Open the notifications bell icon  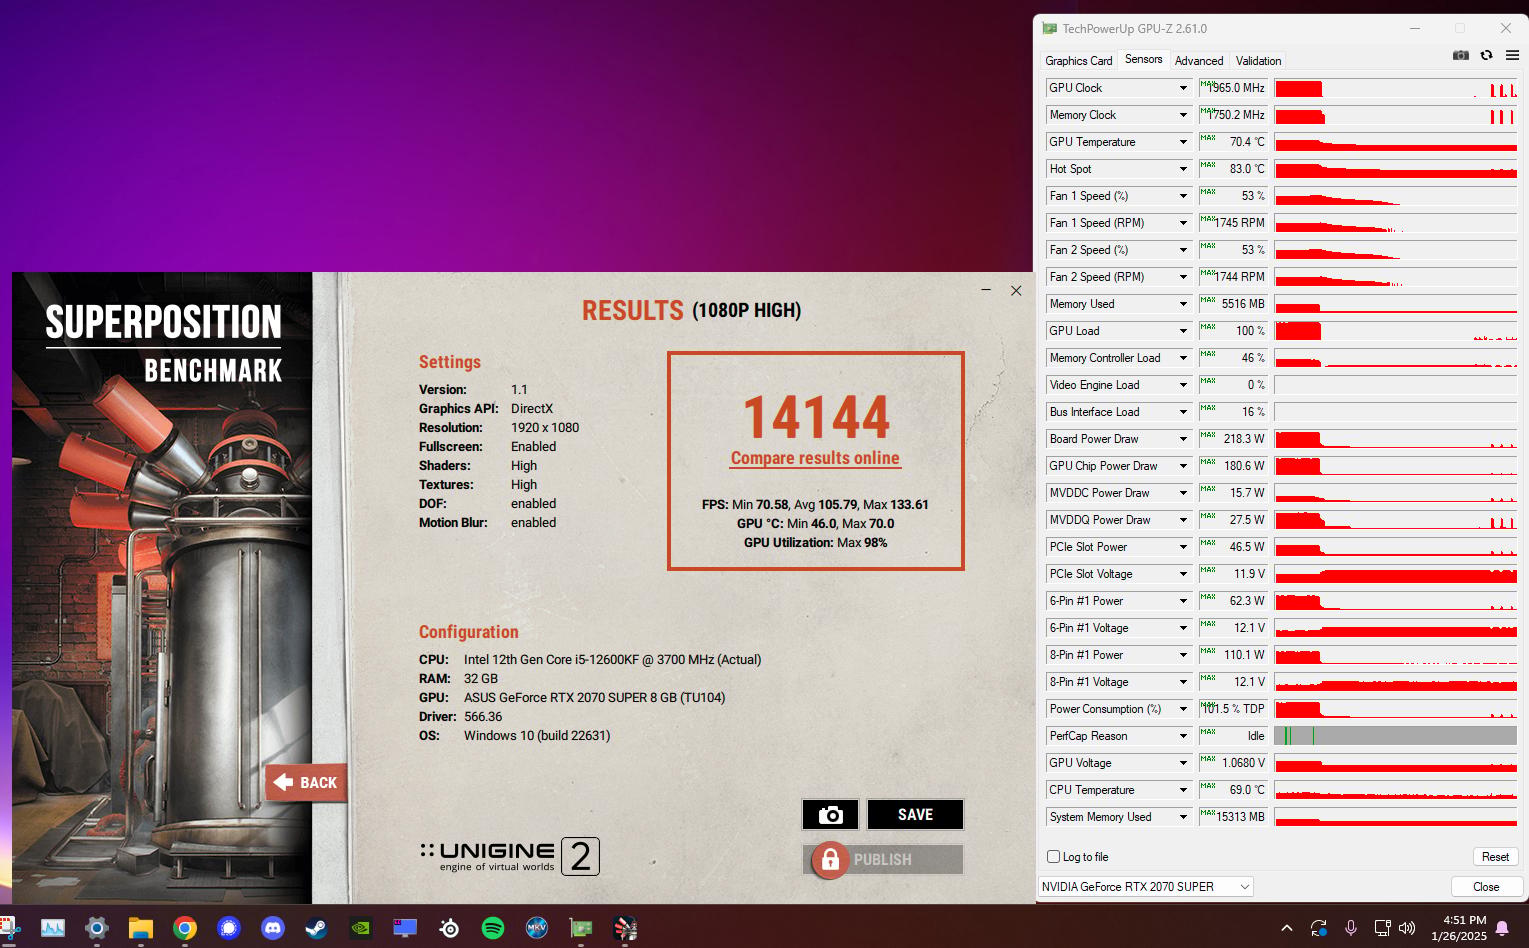1502,928
